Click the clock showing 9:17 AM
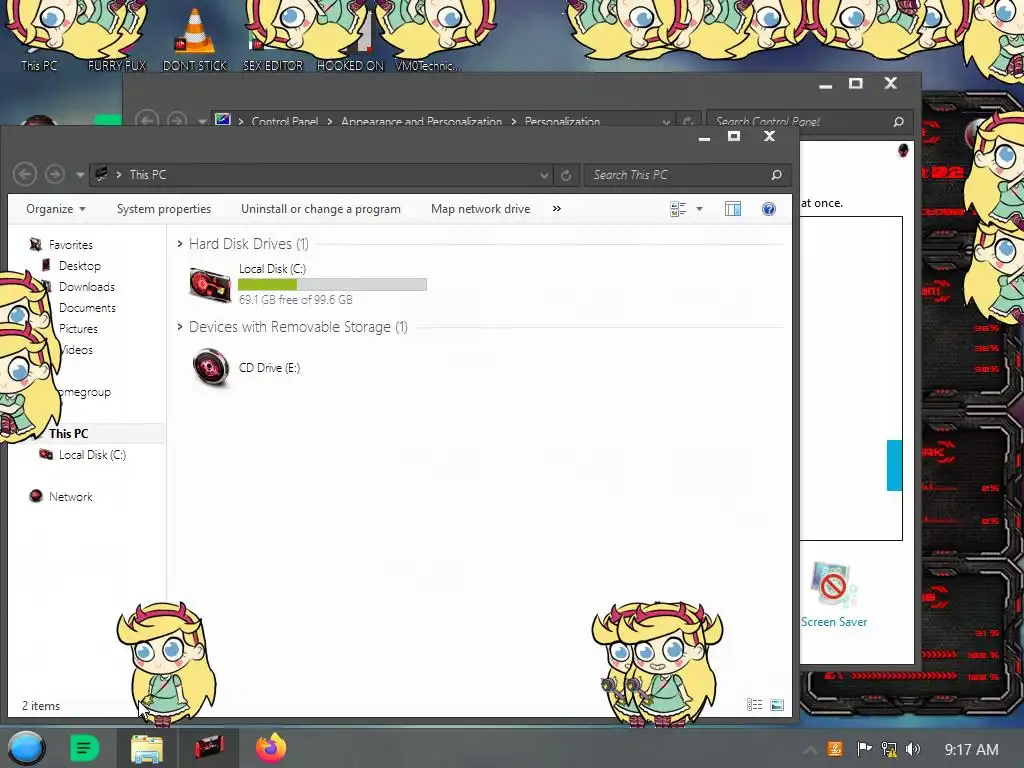Image resolution: width=1024 pixels, height=768 pixels. click(971, 750)
